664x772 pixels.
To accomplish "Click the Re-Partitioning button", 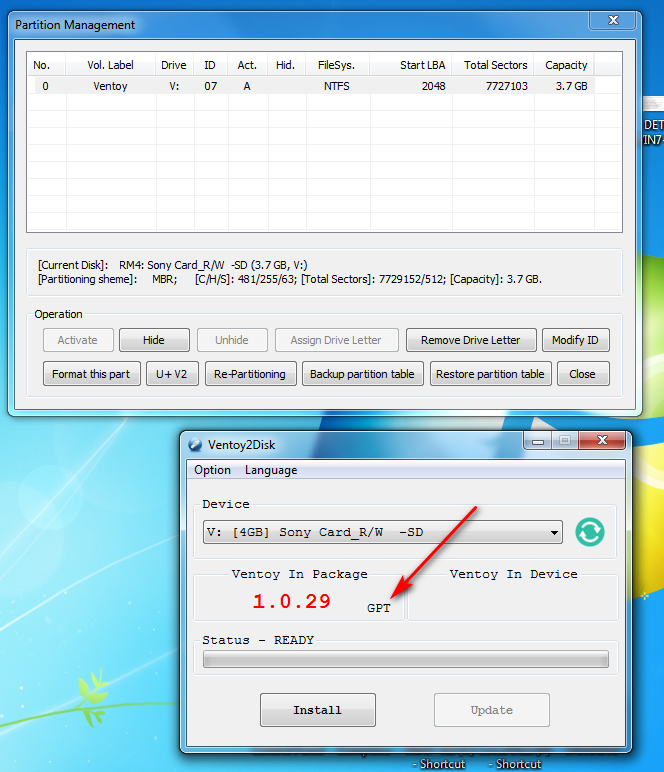I will (x=250, y=374).
